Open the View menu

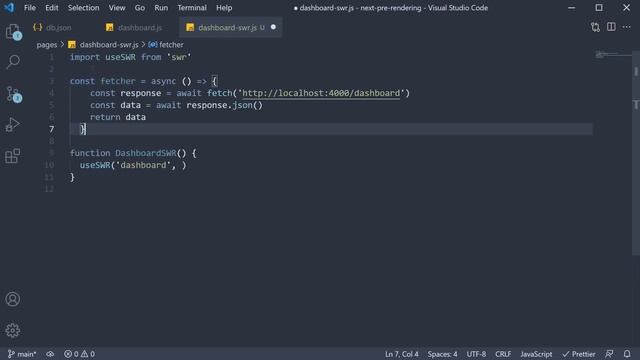[x=117, y=8]
